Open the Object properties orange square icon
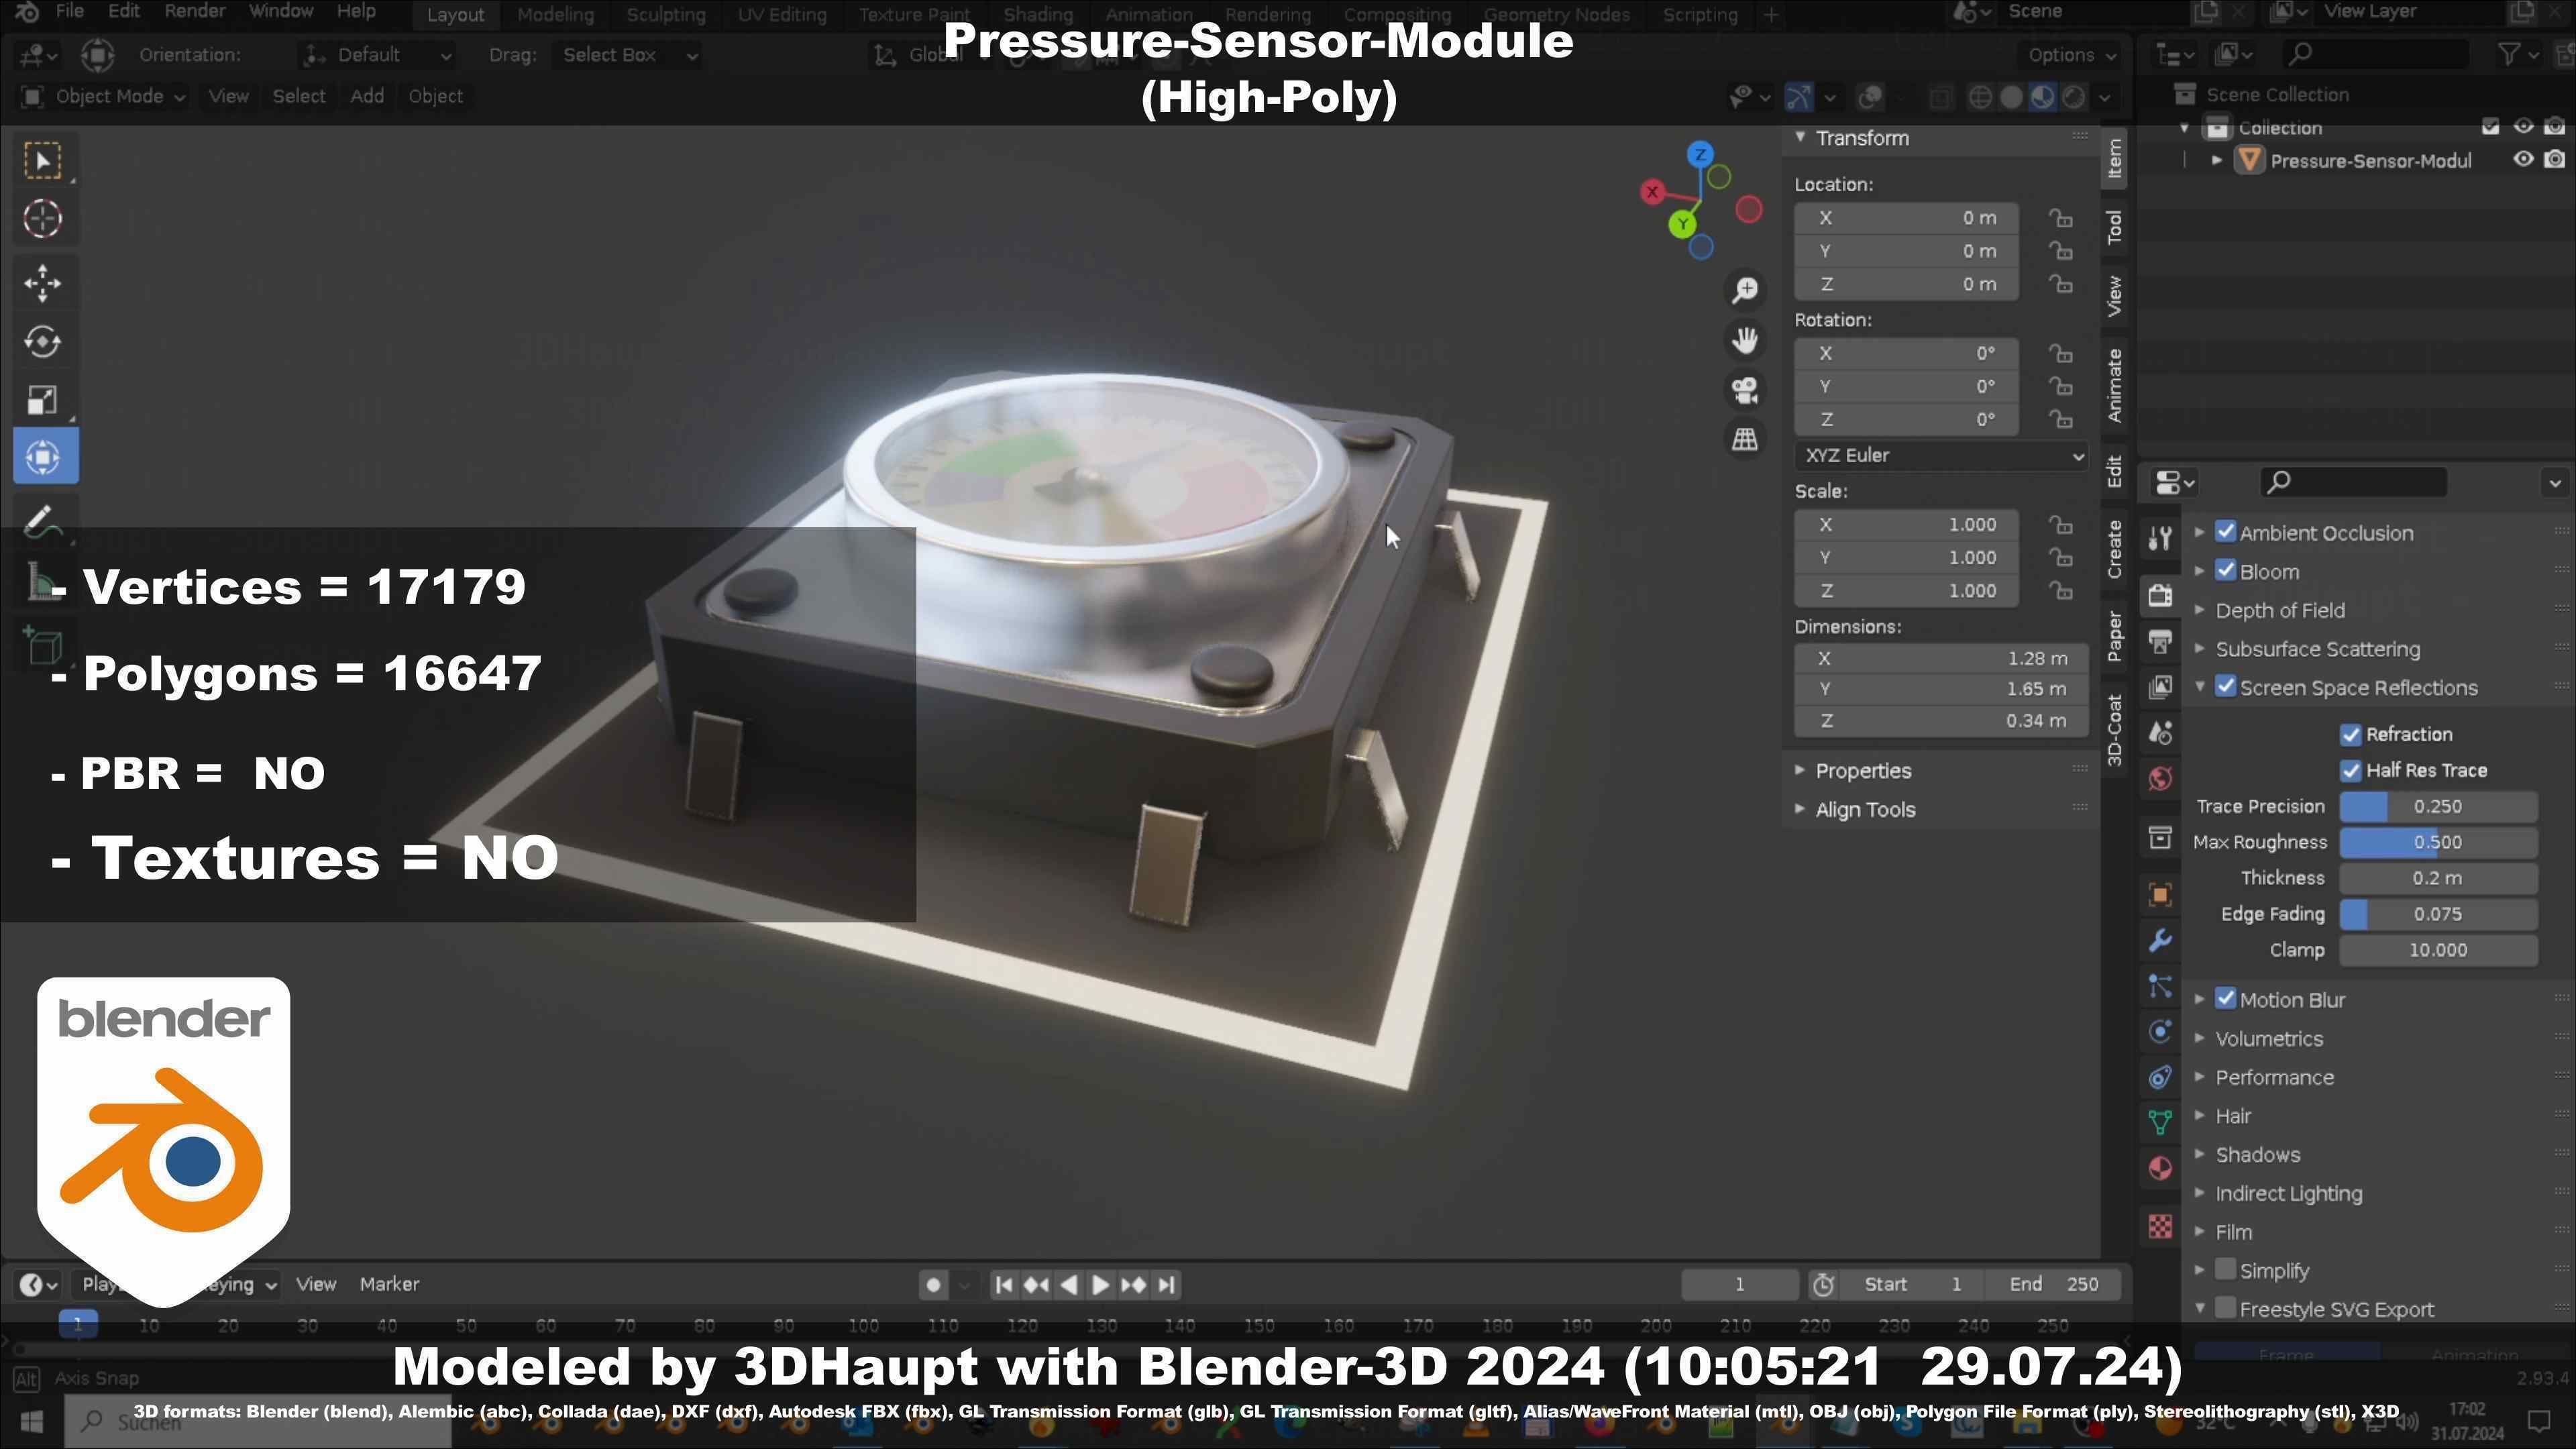Screen dimensions: 2576x1449 pos(2160,895)
